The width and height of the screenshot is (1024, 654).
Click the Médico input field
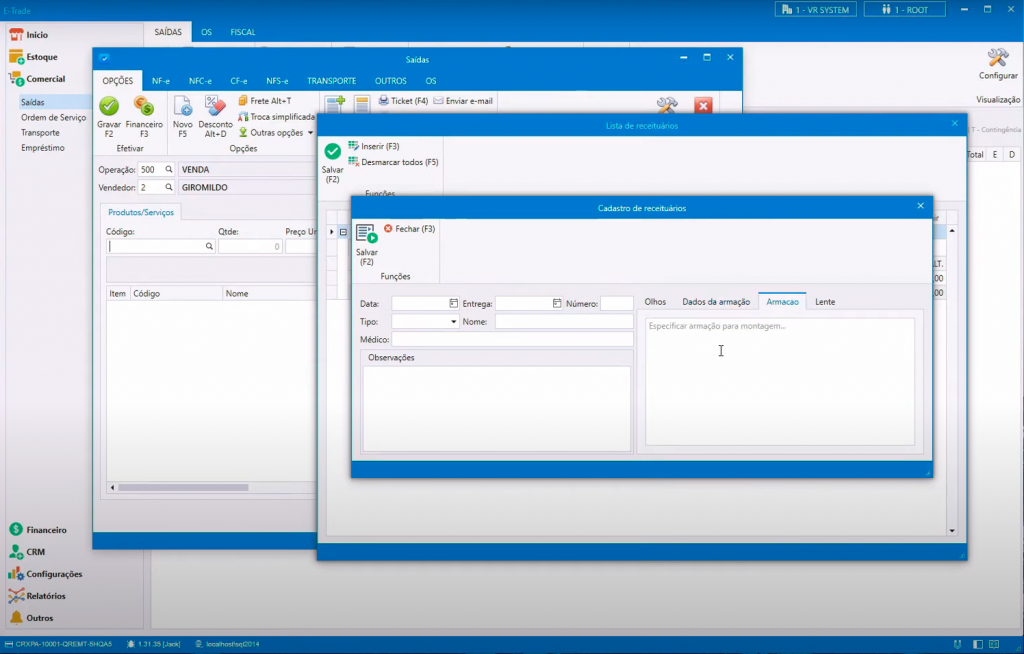click(x=512, y=340)
